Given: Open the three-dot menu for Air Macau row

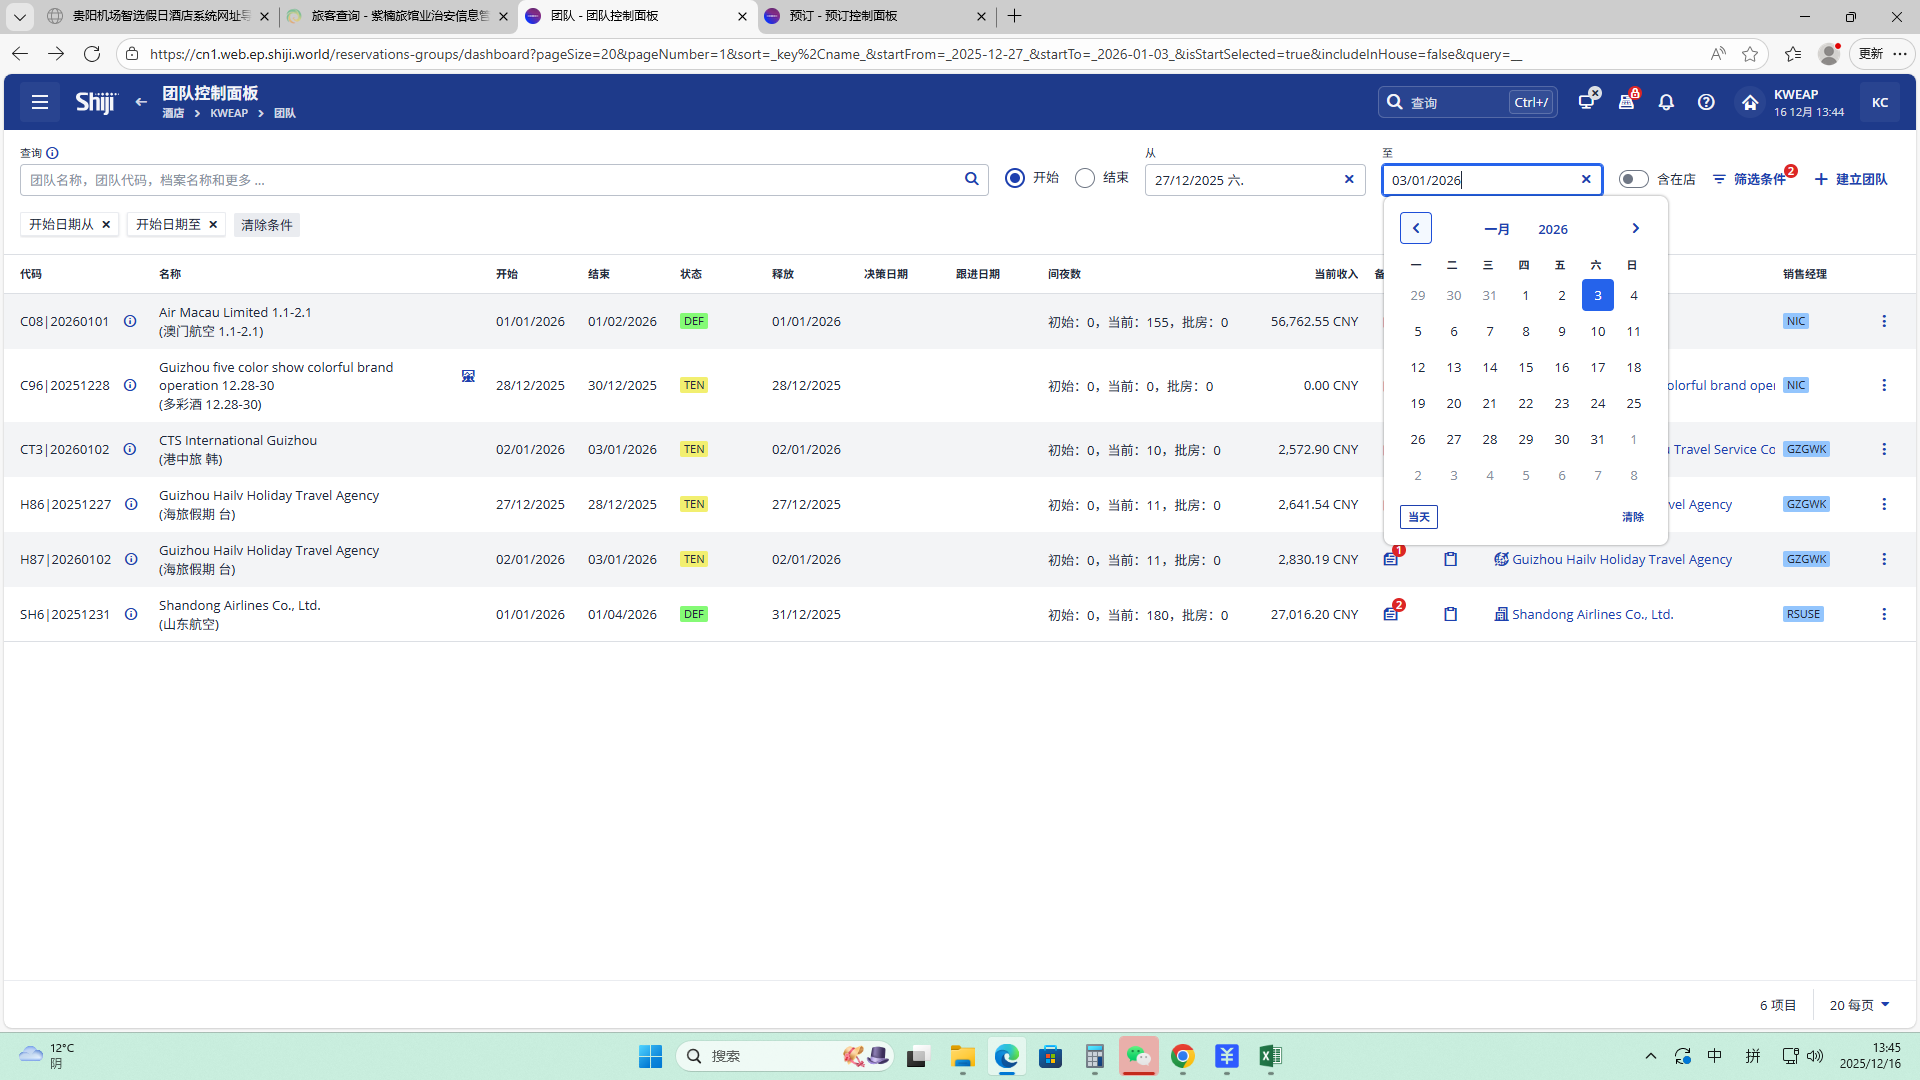Looking at the screenshot, I should coord(1884,321).
